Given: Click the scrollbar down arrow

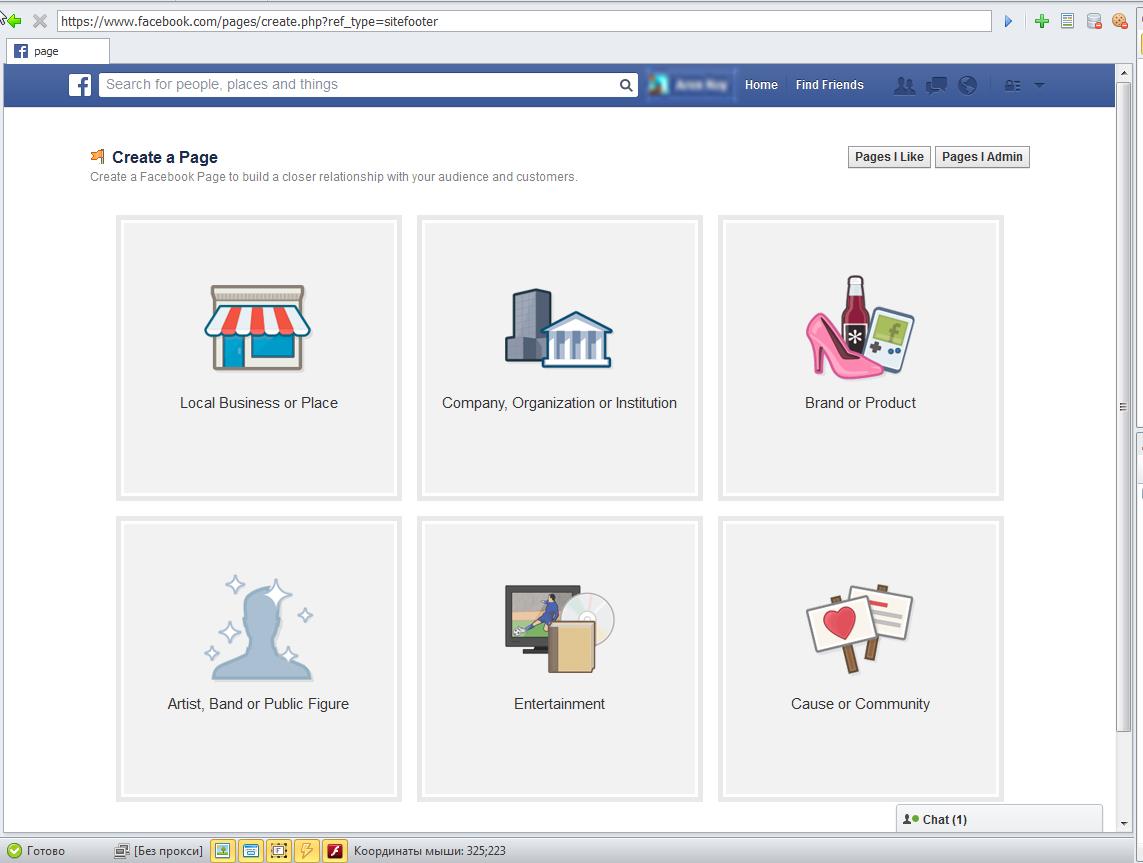Looking at the screenshot, I should coord(1123,823).
